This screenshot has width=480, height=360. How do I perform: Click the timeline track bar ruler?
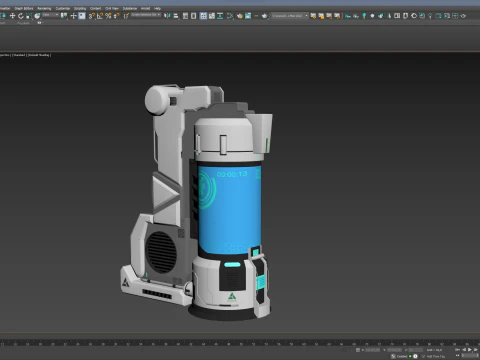click(x=240, y=343)
